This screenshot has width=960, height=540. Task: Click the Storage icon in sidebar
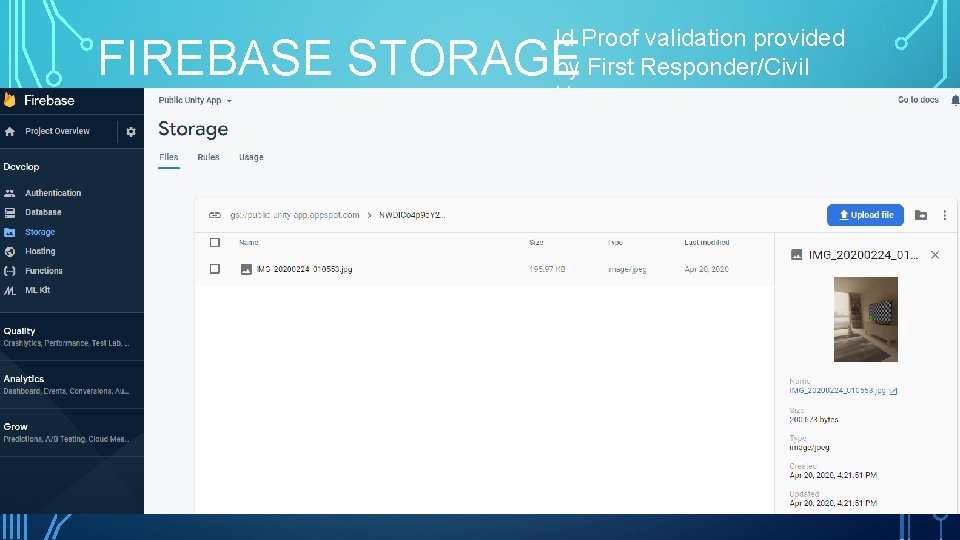pyautogui.click(x=10, y=232)
